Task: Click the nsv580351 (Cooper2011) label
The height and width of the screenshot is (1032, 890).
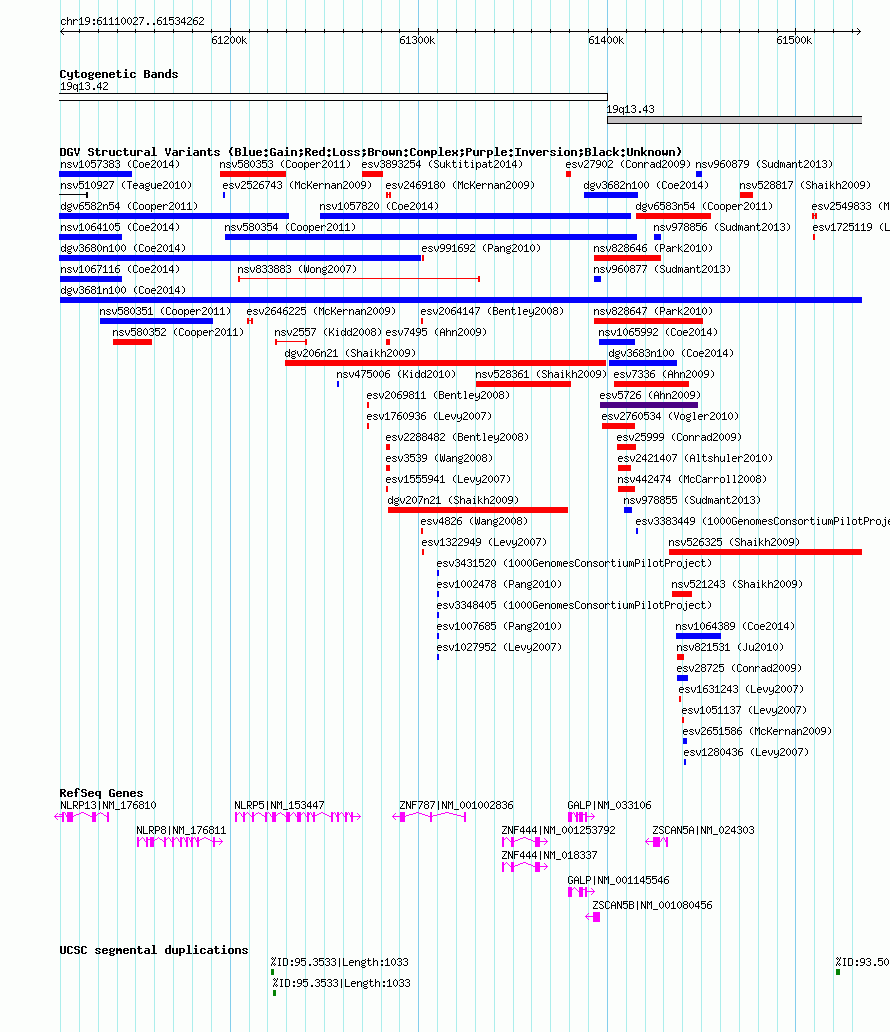Action: (165, 312)
